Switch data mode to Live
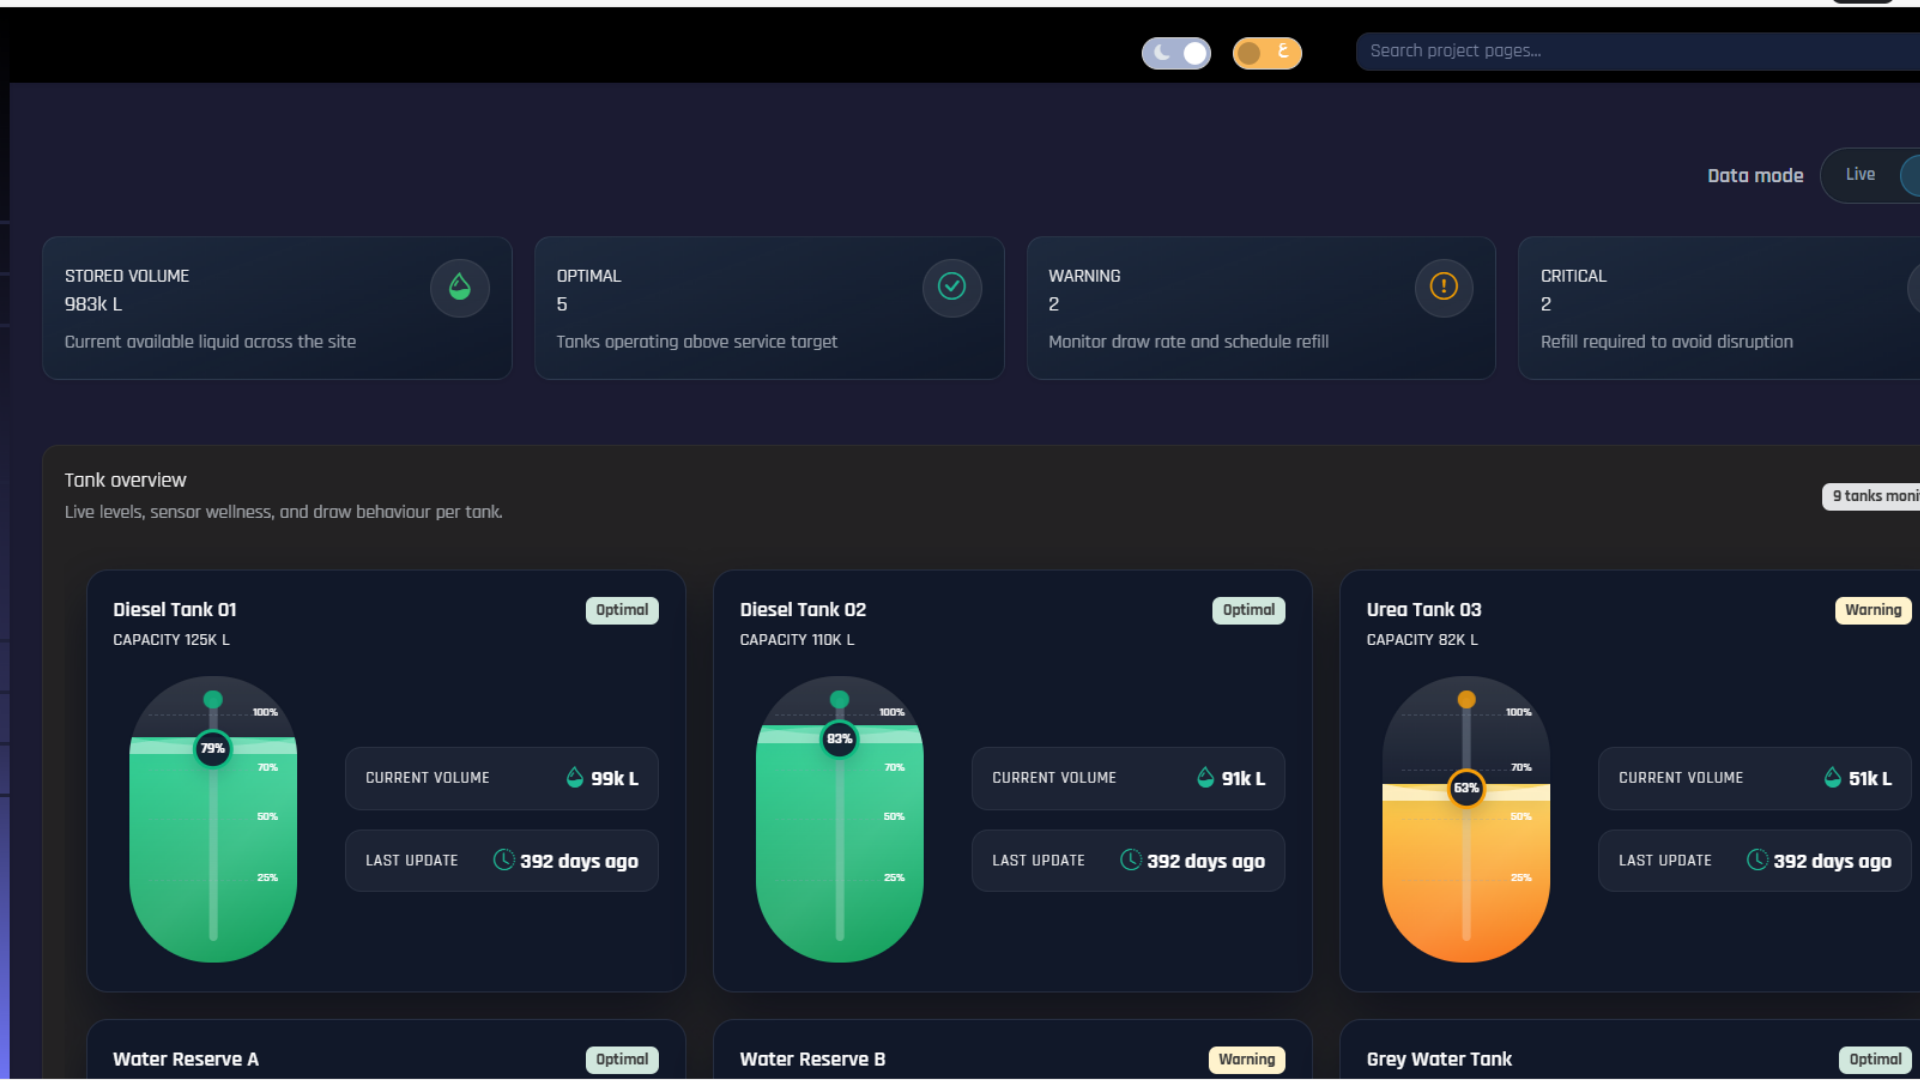1920x1080 pixels. (x=1859, y=175)
